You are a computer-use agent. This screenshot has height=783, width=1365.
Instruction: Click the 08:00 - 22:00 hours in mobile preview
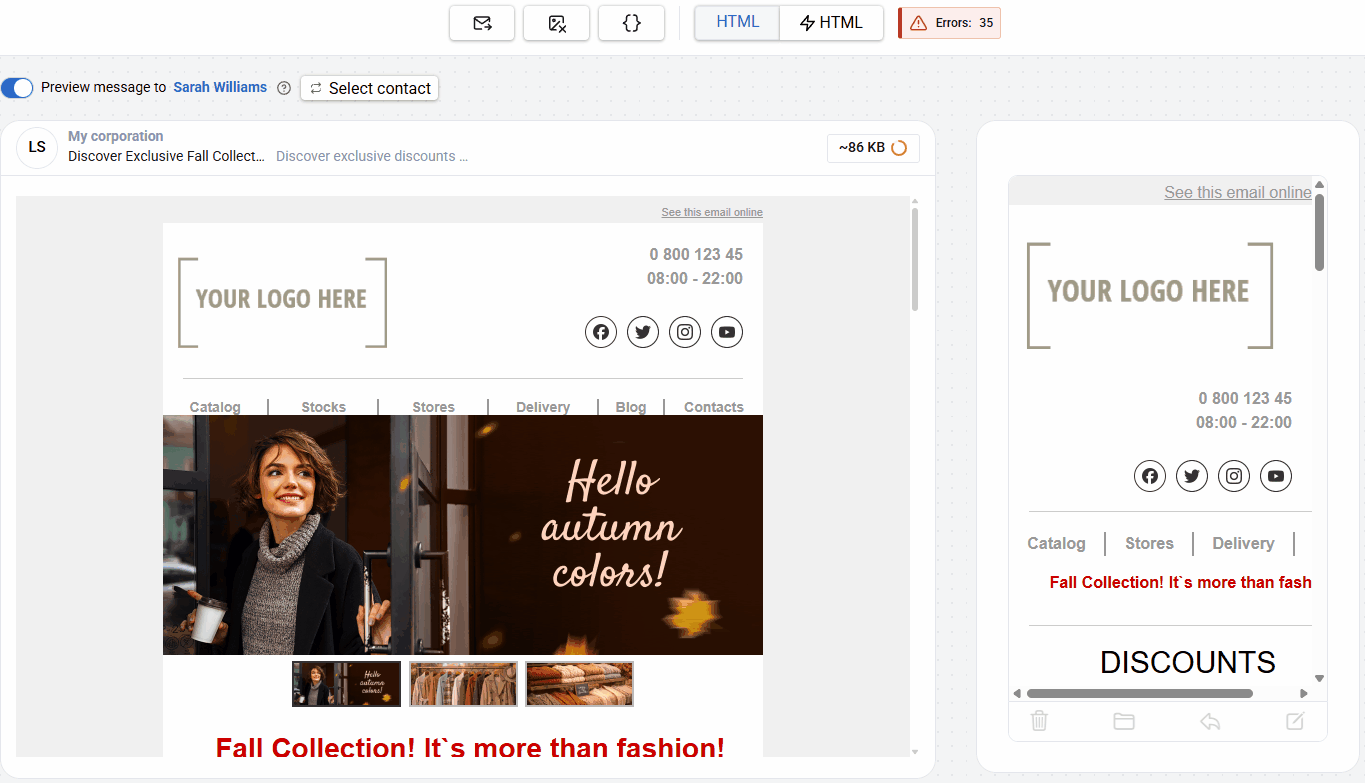coord(1244,422)
